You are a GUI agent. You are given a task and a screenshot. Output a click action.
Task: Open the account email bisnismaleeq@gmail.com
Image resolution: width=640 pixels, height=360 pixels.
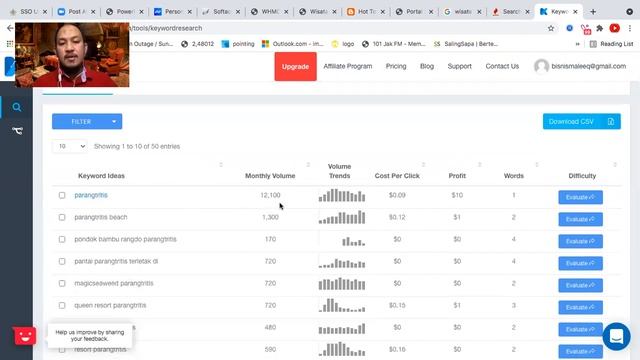pyautogui.click(x=589, y=66)
